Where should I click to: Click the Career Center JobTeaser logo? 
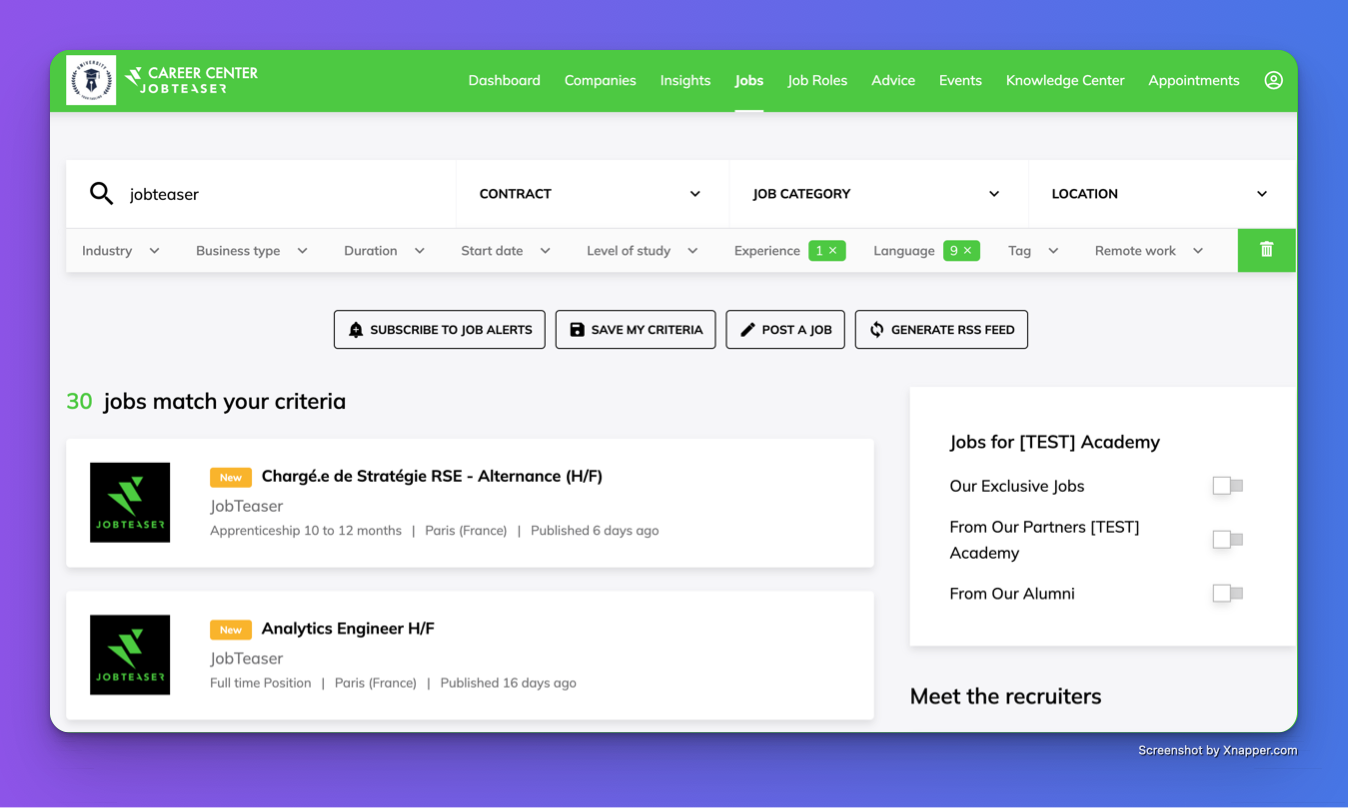pos(191,80)
